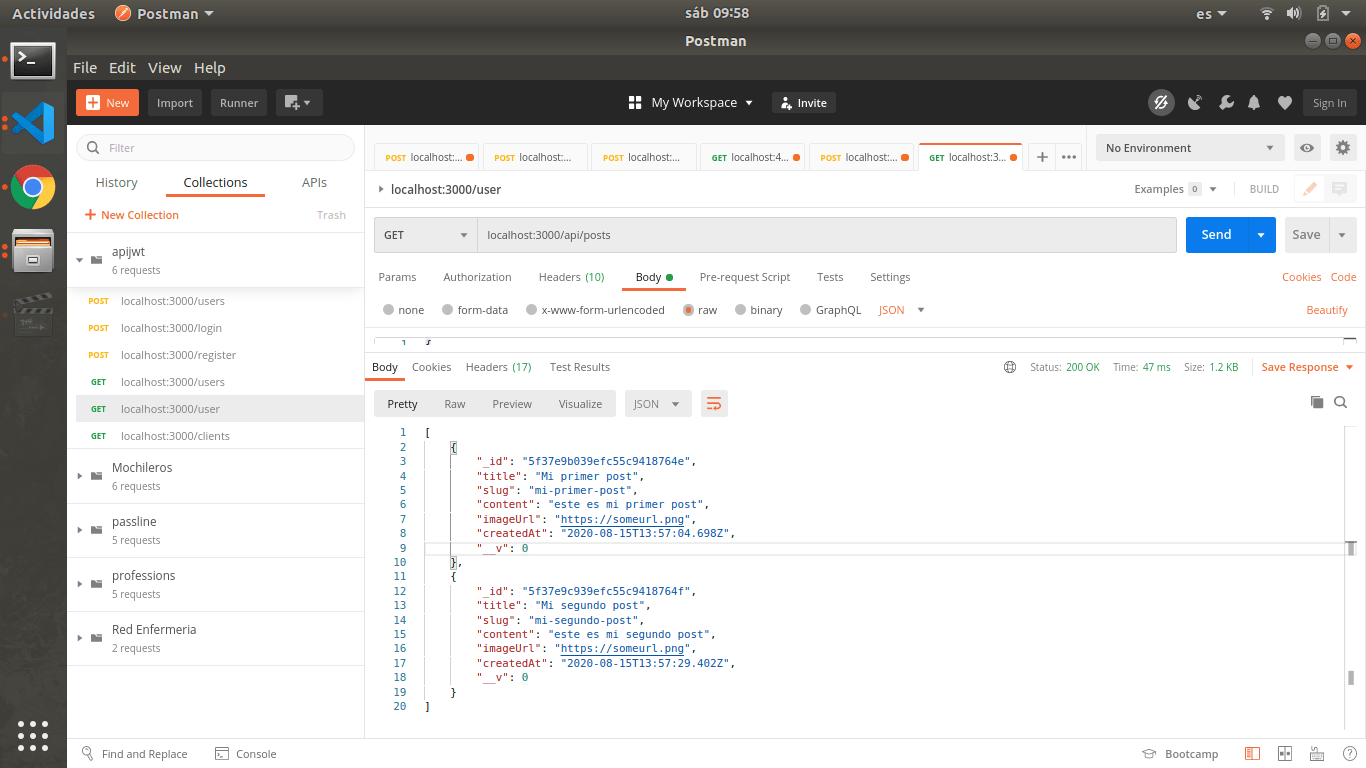Launch Visual Studio Code from the dock
This screenshot has height=768, width=1366.
tap(33, 123)
